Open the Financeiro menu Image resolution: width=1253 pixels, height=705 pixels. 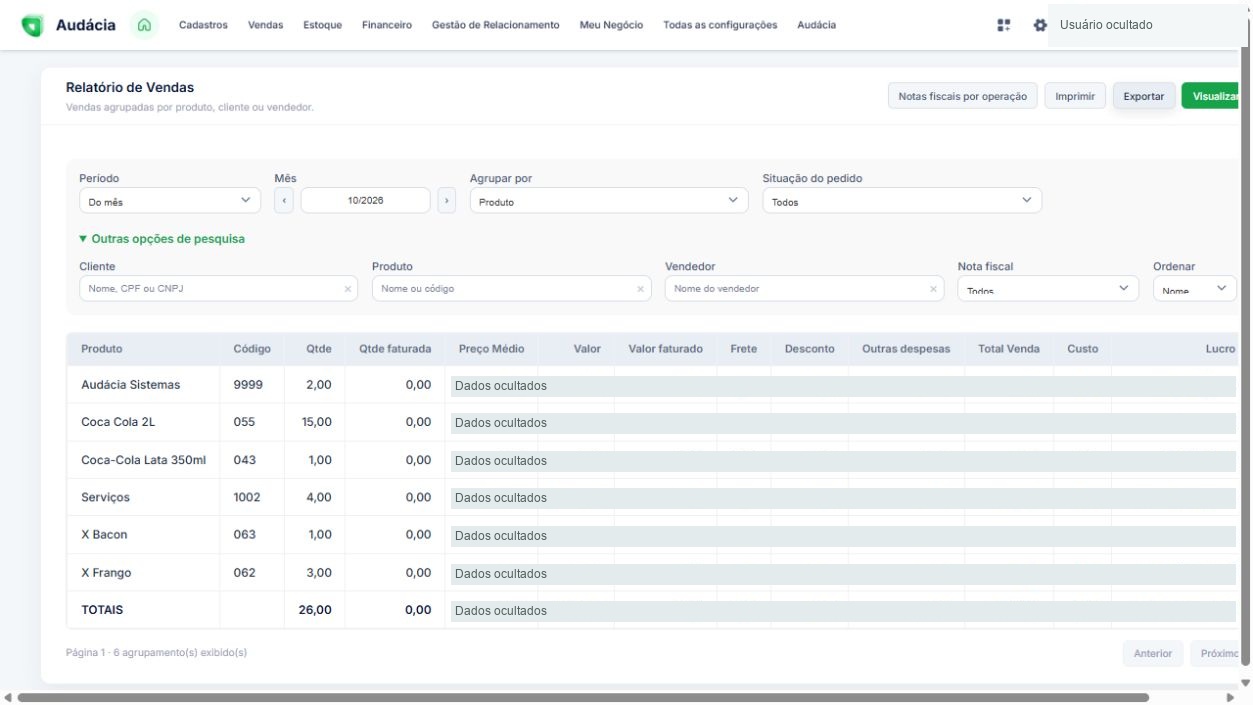click(387, 25)
